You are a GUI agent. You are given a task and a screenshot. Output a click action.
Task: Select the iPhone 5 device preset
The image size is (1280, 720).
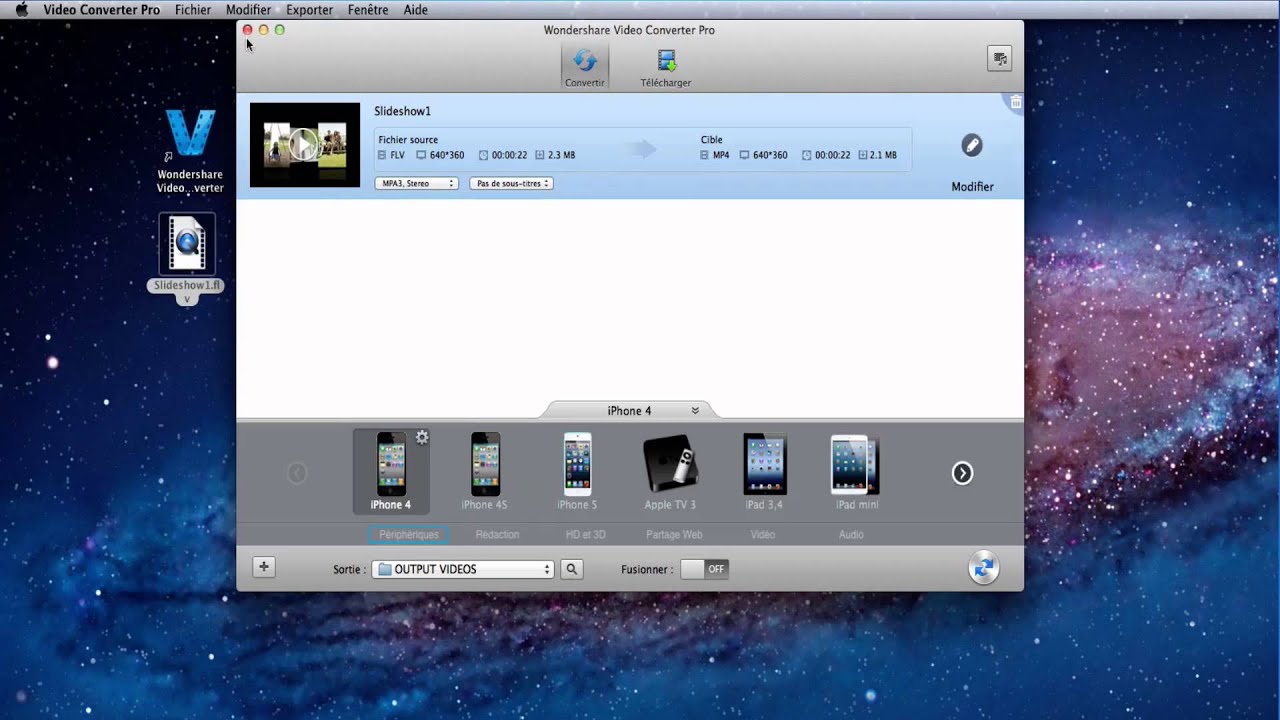click(x=578, y=471)
